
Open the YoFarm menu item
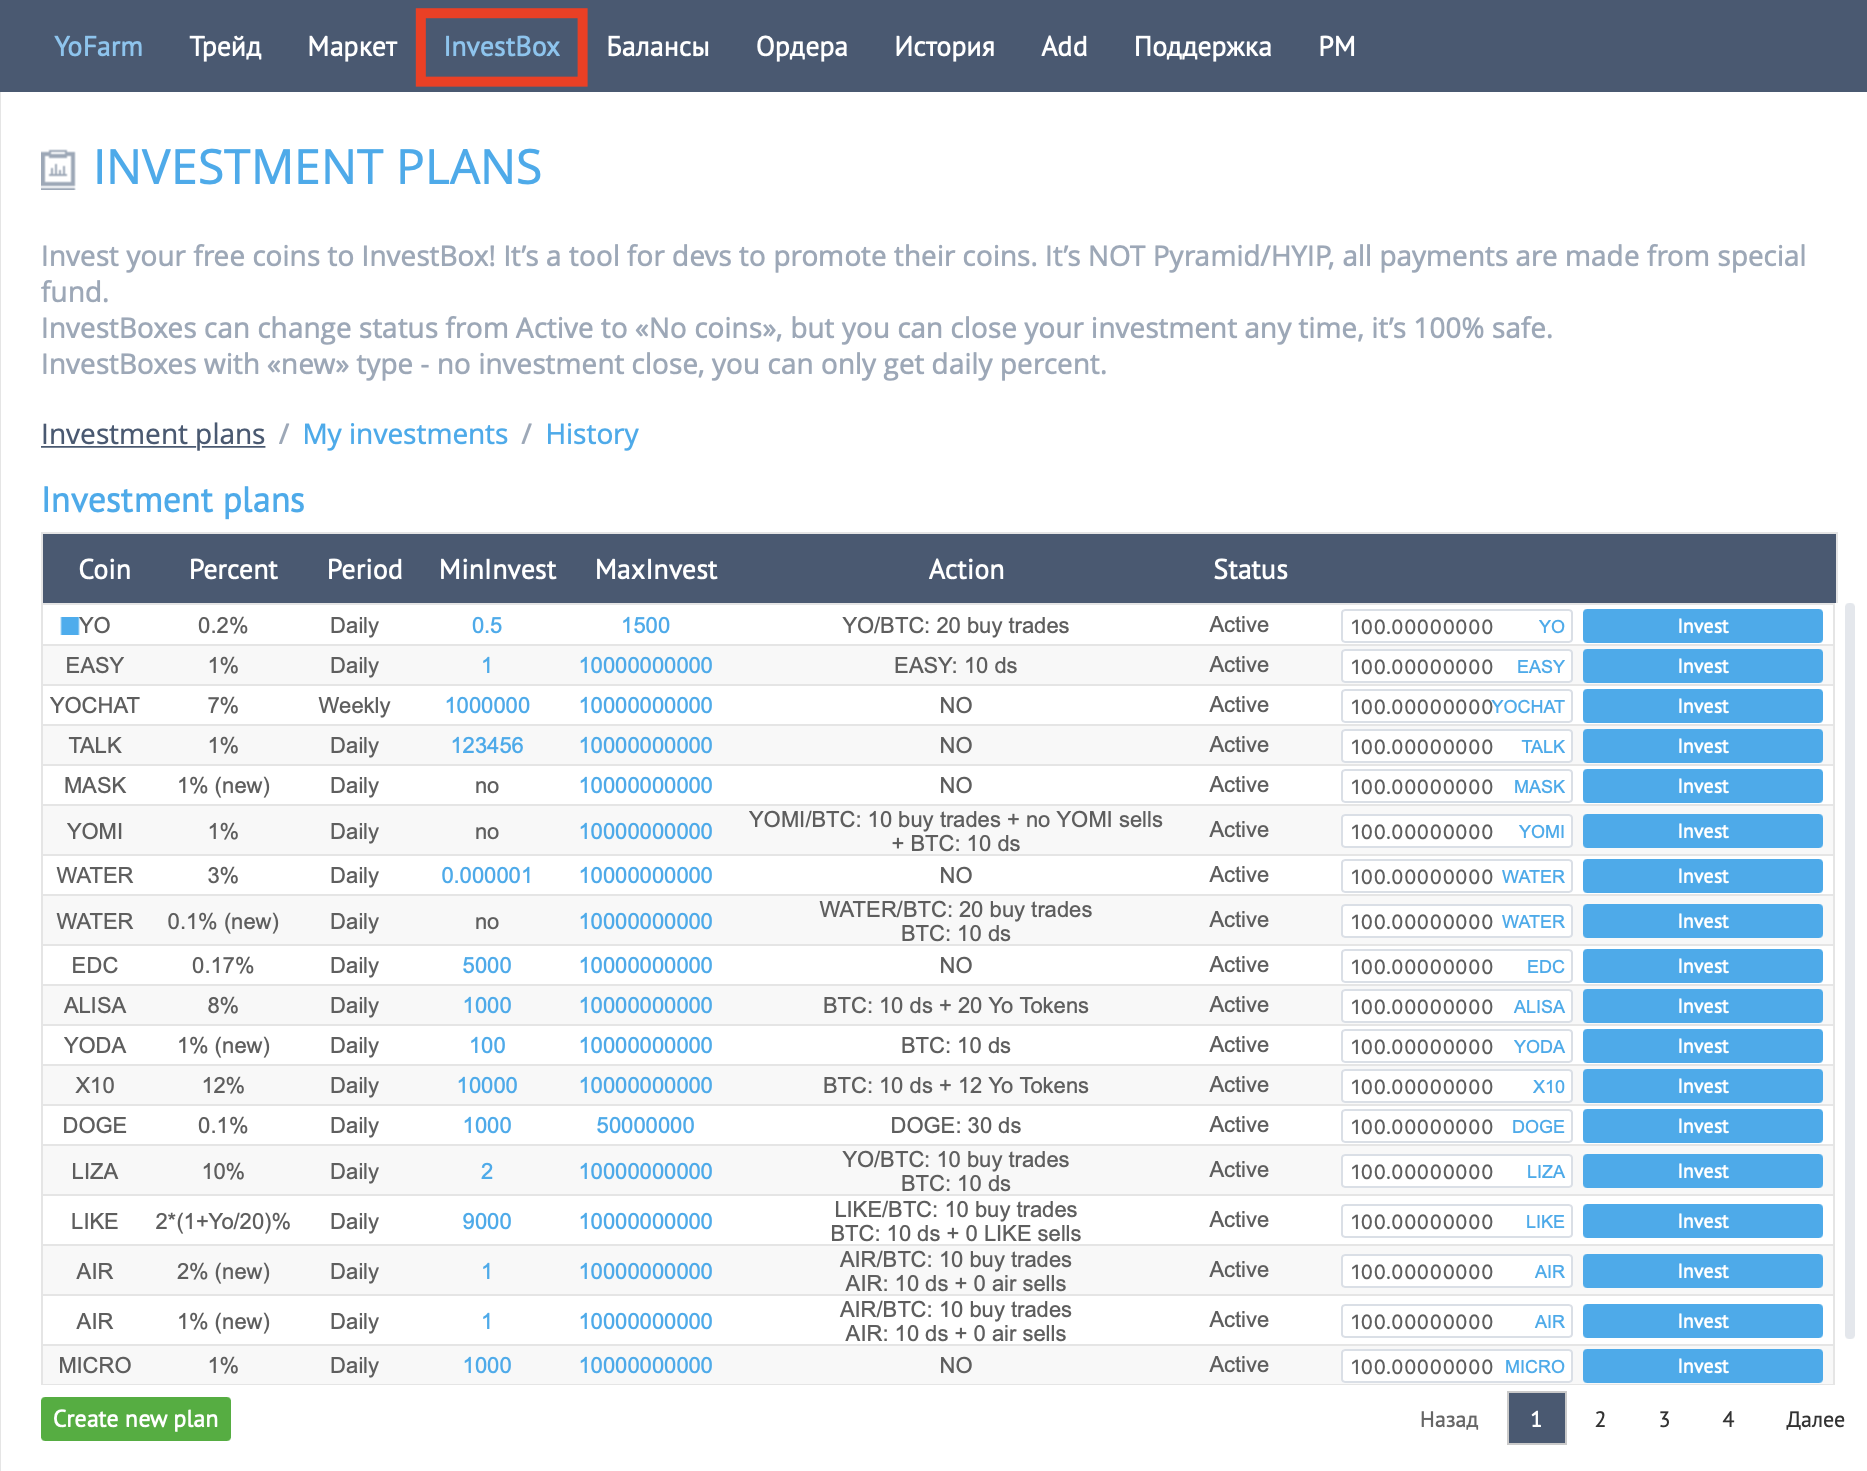(x=98, y=46)
